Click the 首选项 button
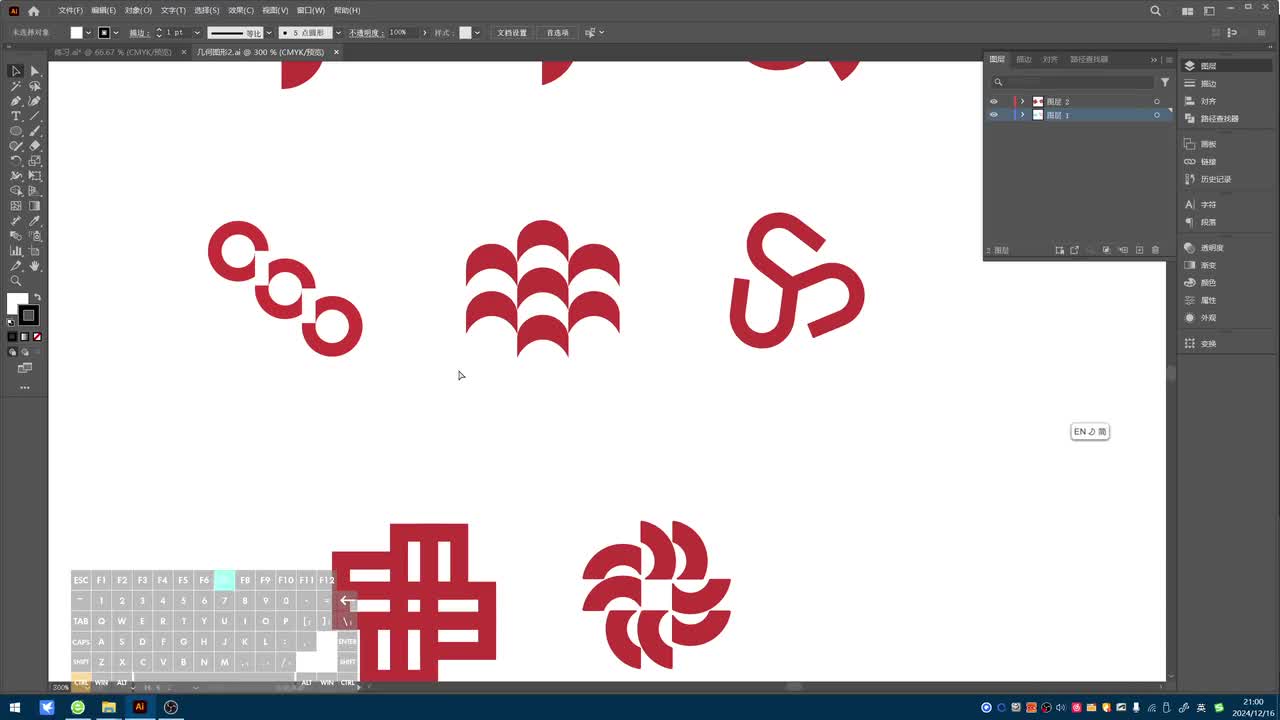The height and width of the screenshot is (720, 1280). tap(557, 33)
